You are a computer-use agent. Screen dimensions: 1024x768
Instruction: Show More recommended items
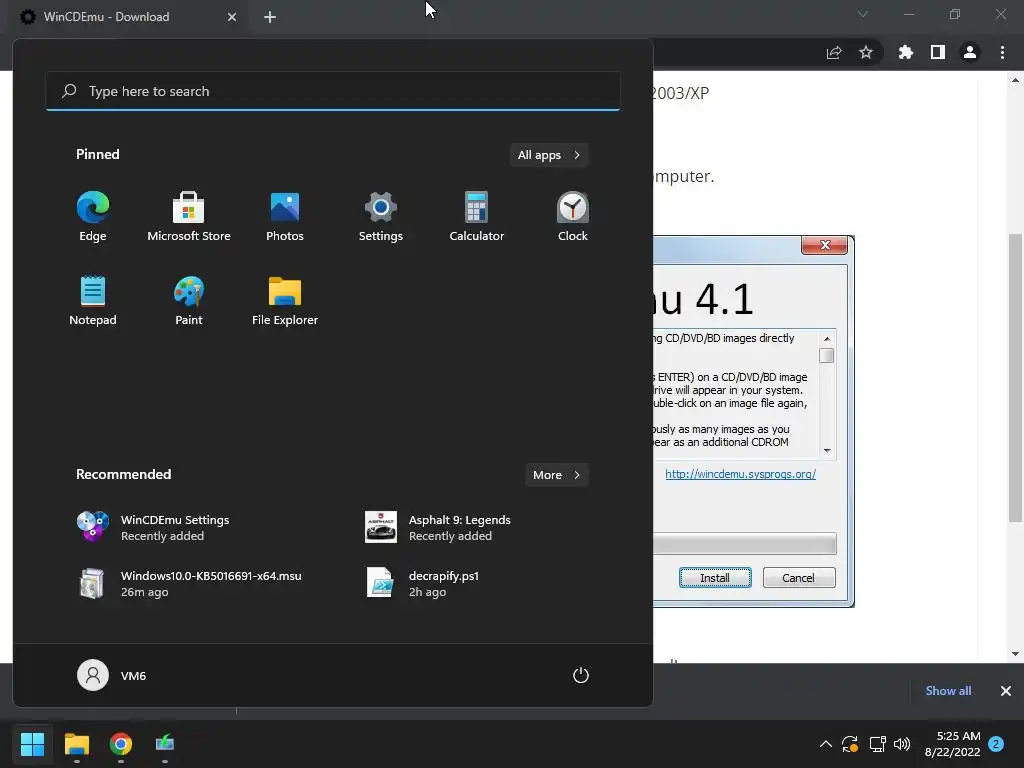point(556,475)
